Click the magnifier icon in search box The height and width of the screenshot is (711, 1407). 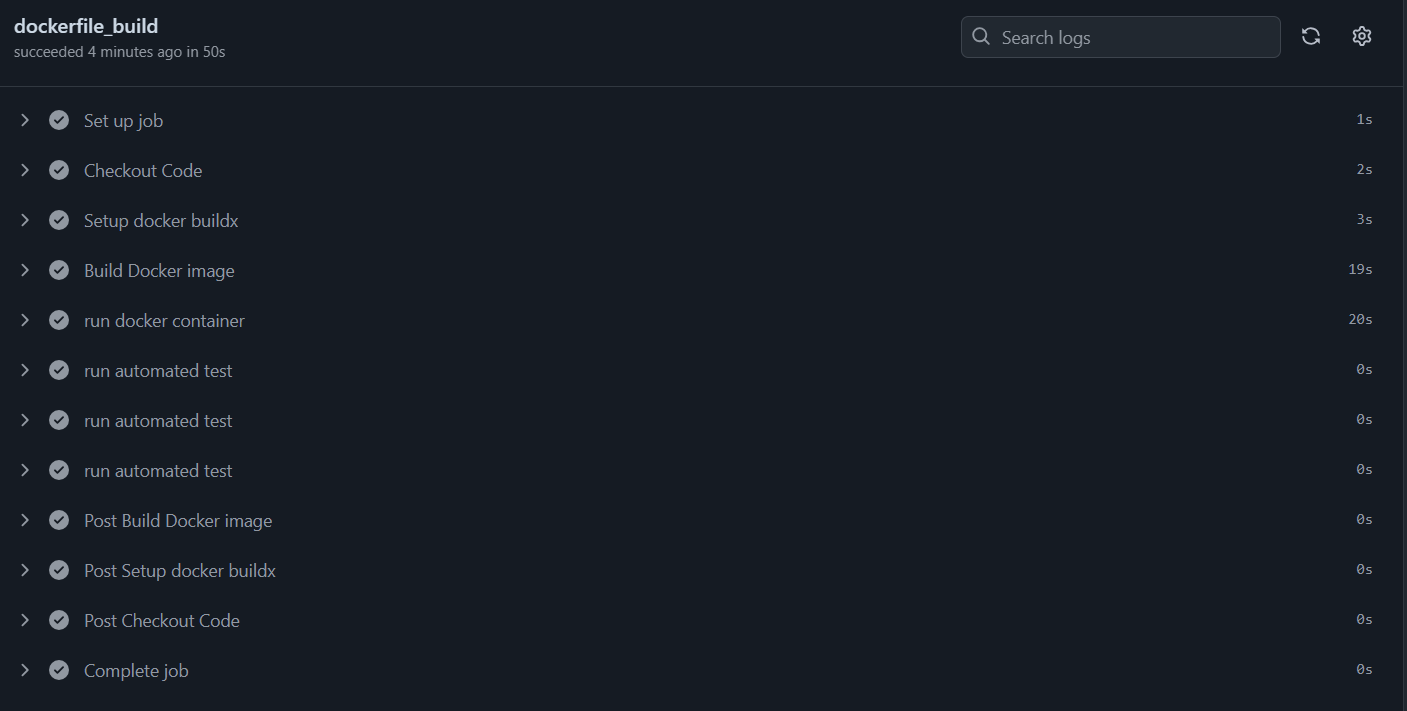tap(981, 37)
